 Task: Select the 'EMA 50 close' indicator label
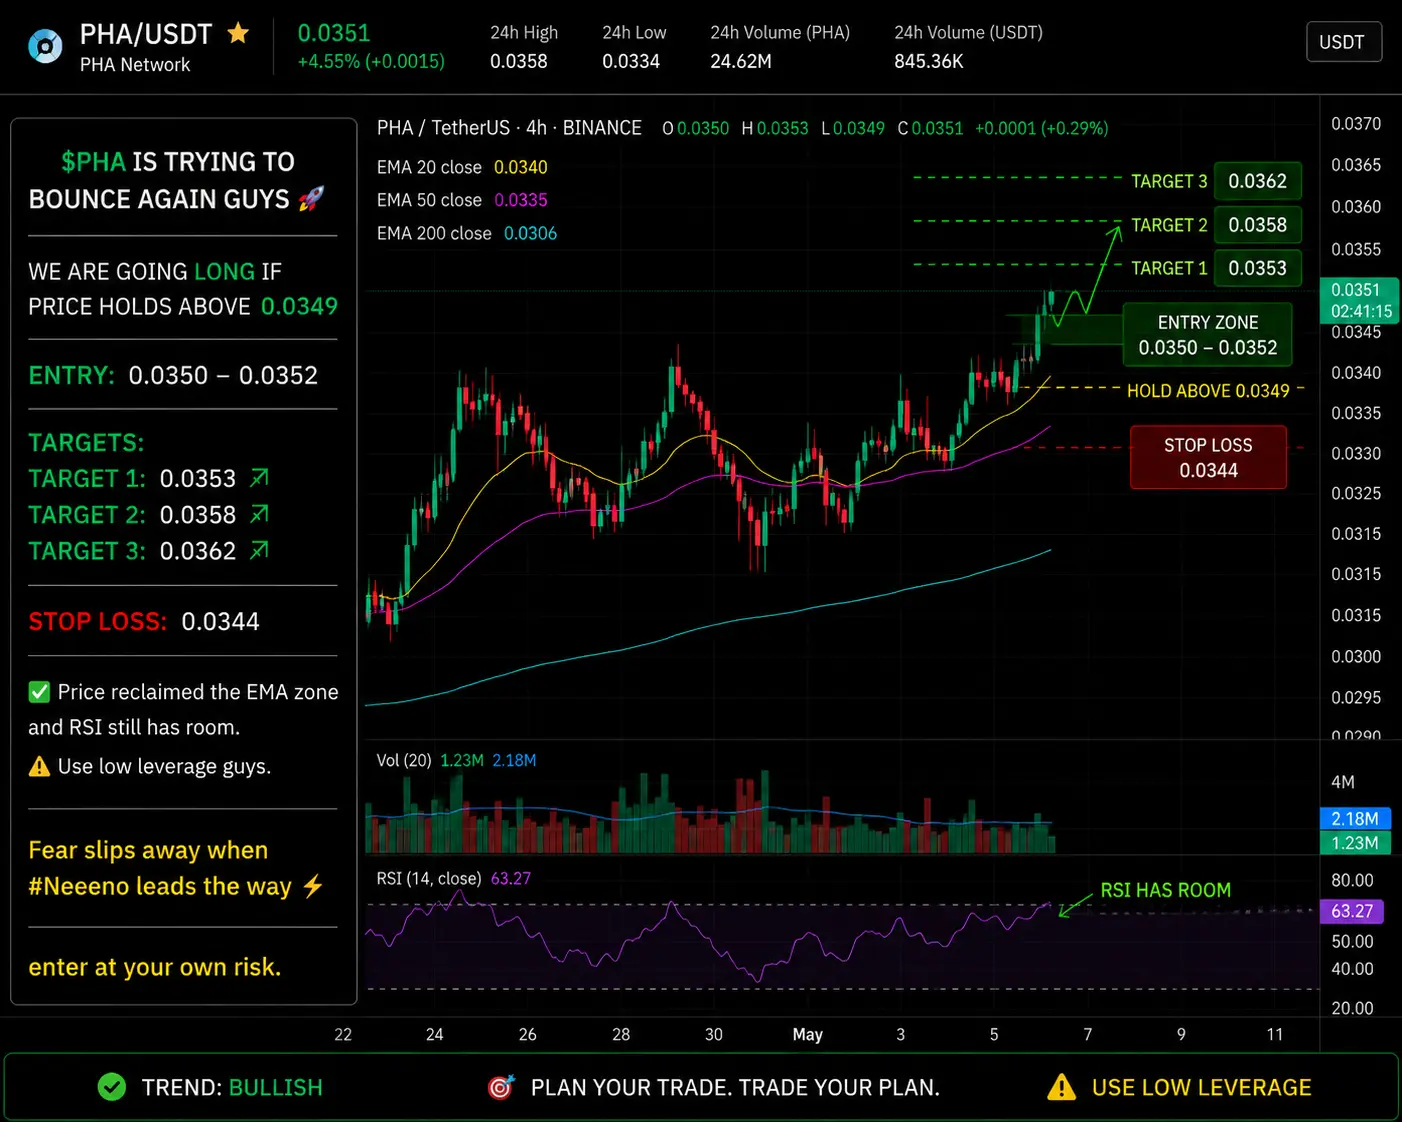point(429,200)
